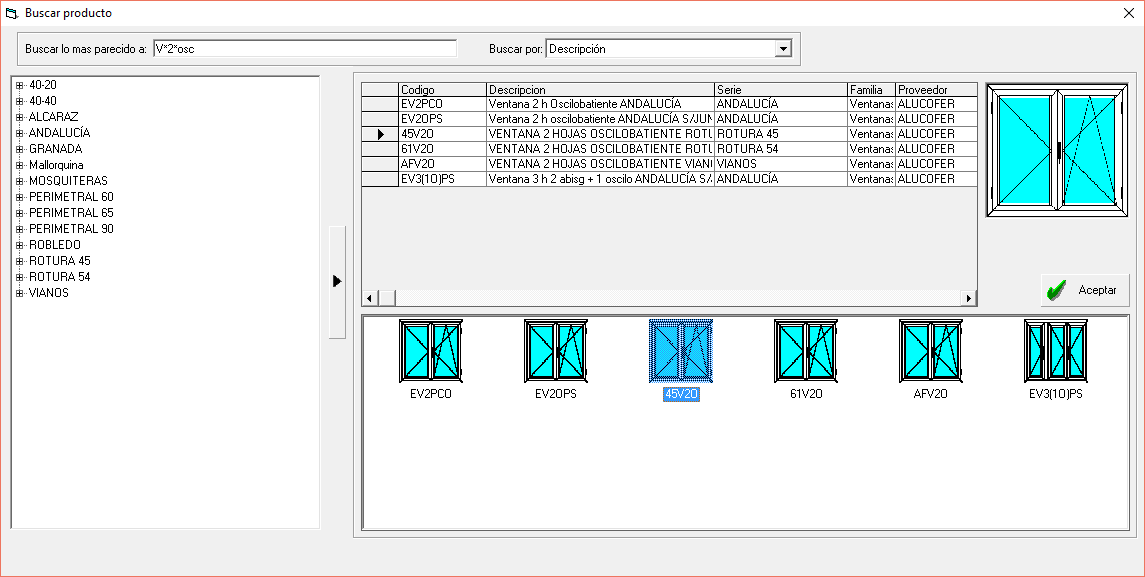Viewport: 1145px width, 577px height.
Task: Select VIANOS in the series tree
Action: click(x=49, y=293)
